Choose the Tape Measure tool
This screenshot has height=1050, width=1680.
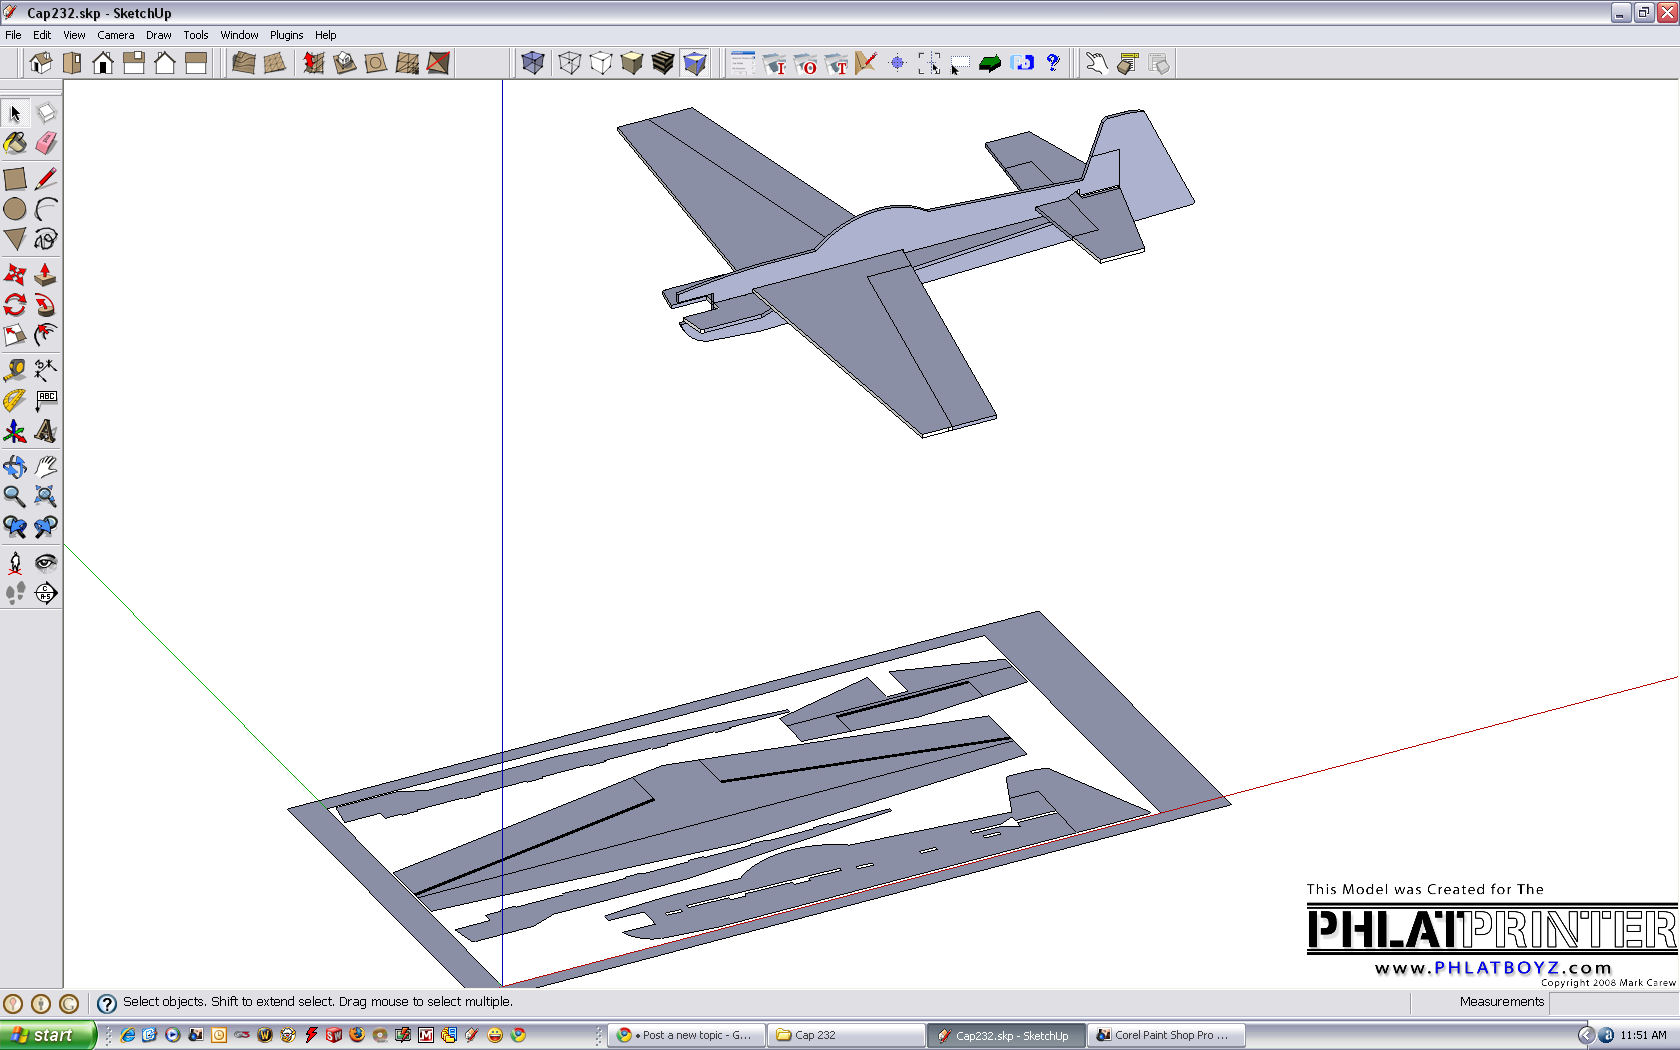(x=15, y=370)
